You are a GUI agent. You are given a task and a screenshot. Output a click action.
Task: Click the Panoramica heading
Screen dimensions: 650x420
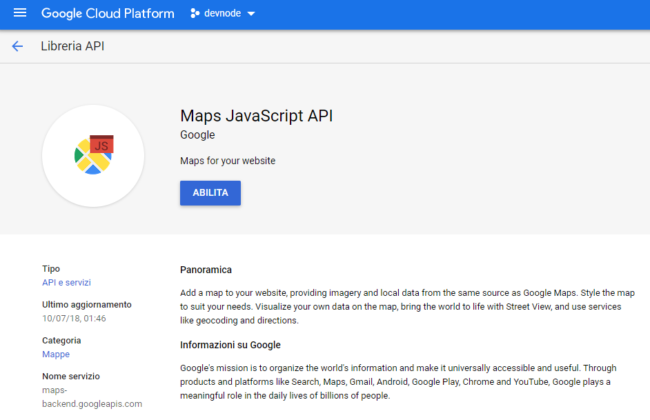click(206, 270)
